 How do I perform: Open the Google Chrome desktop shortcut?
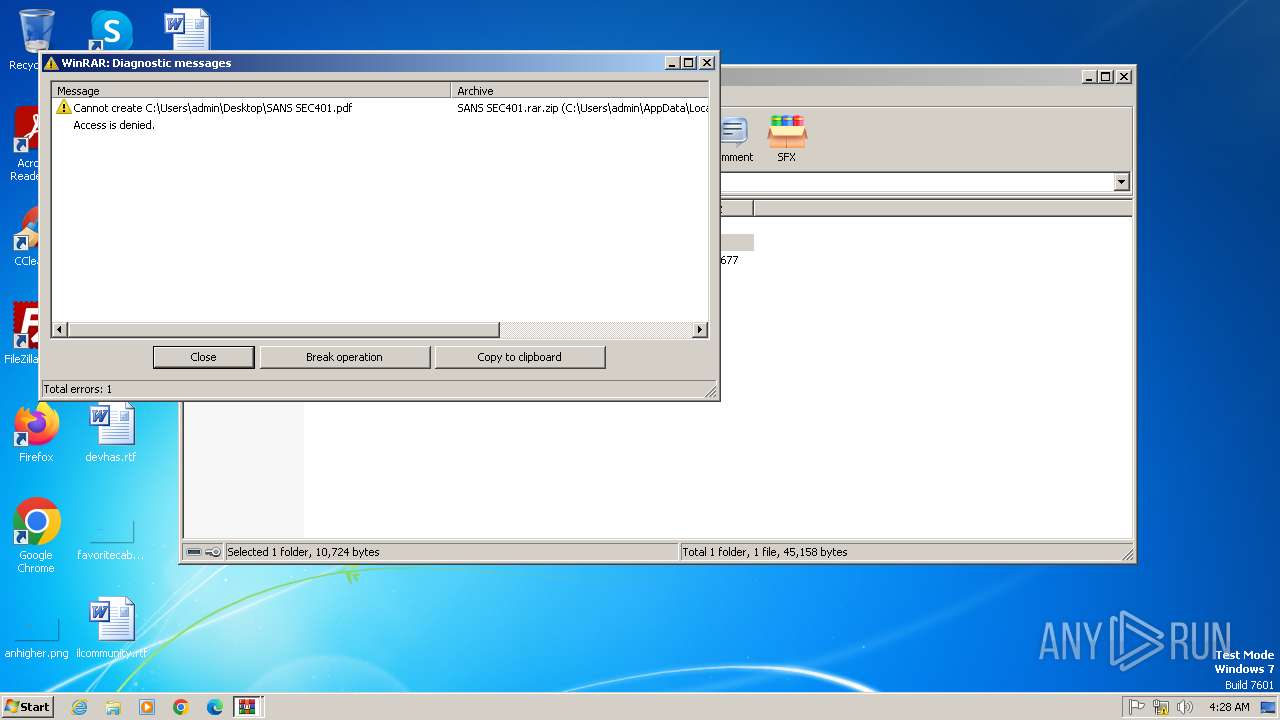click(36, 536)
